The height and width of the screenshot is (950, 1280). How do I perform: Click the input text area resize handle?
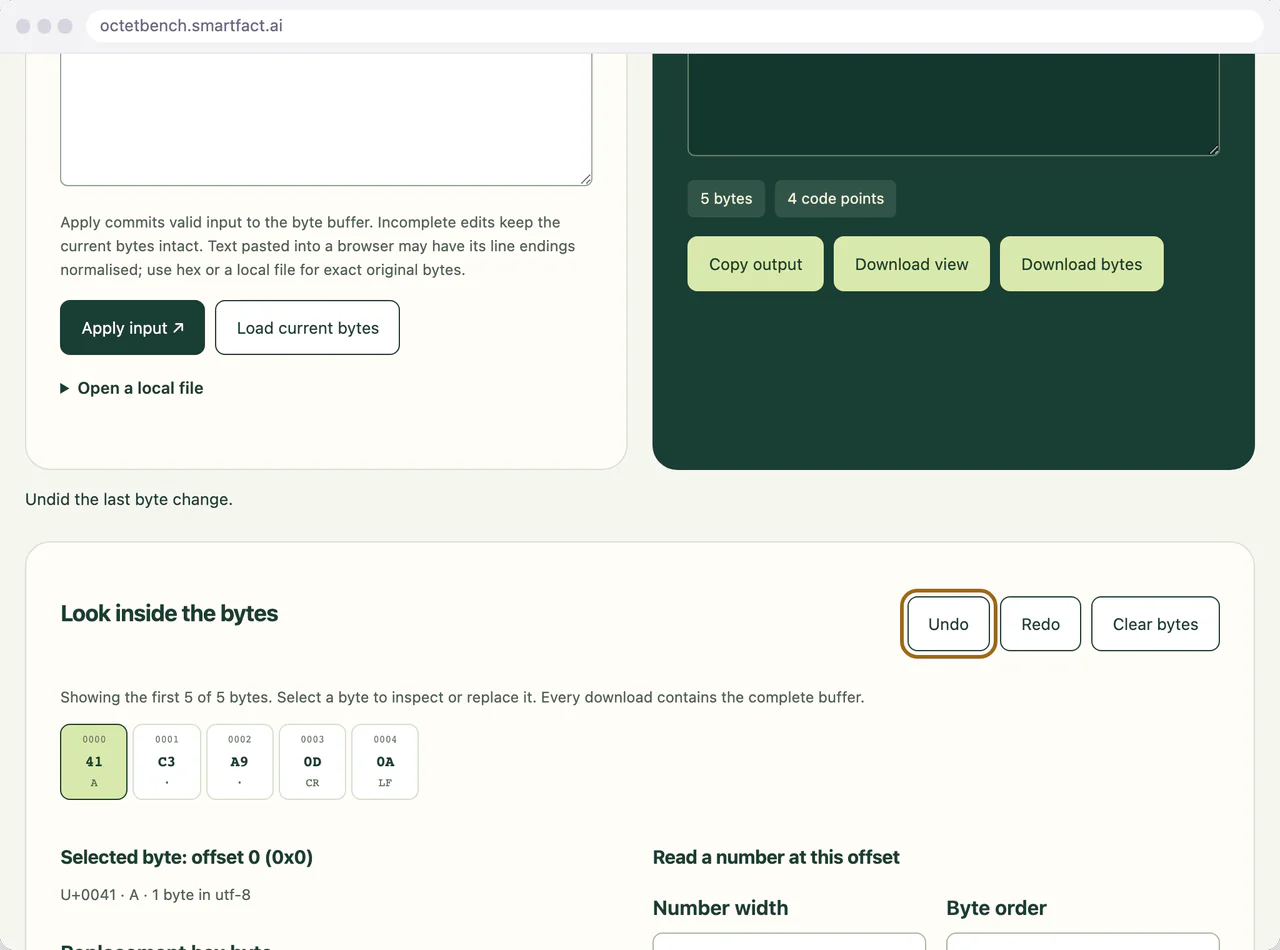tap(586, 180)
